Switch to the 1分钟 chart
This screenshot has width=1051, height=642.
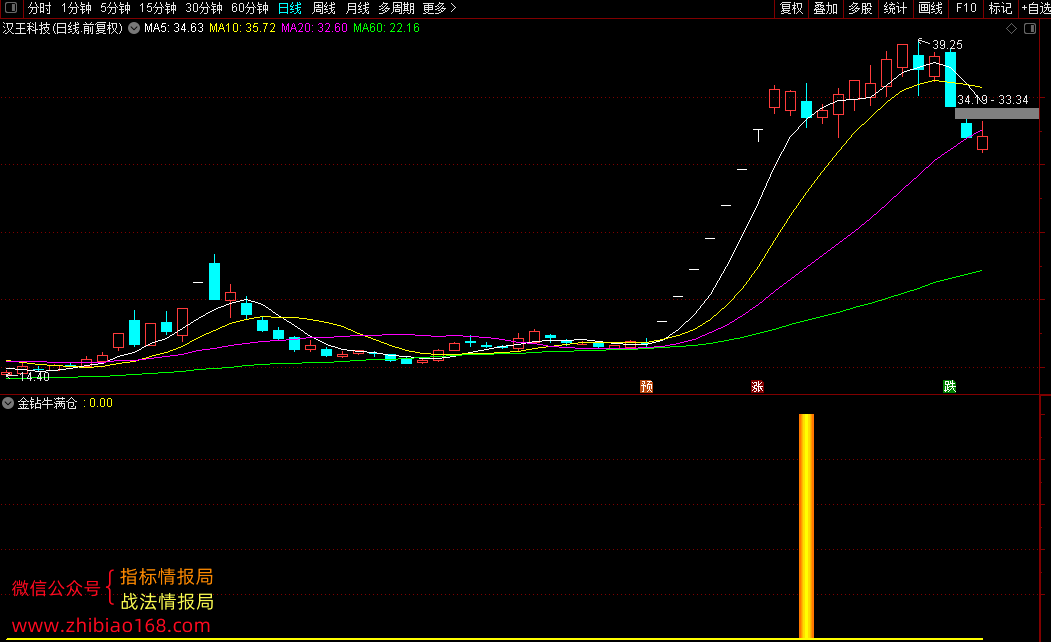click(76, 8)
